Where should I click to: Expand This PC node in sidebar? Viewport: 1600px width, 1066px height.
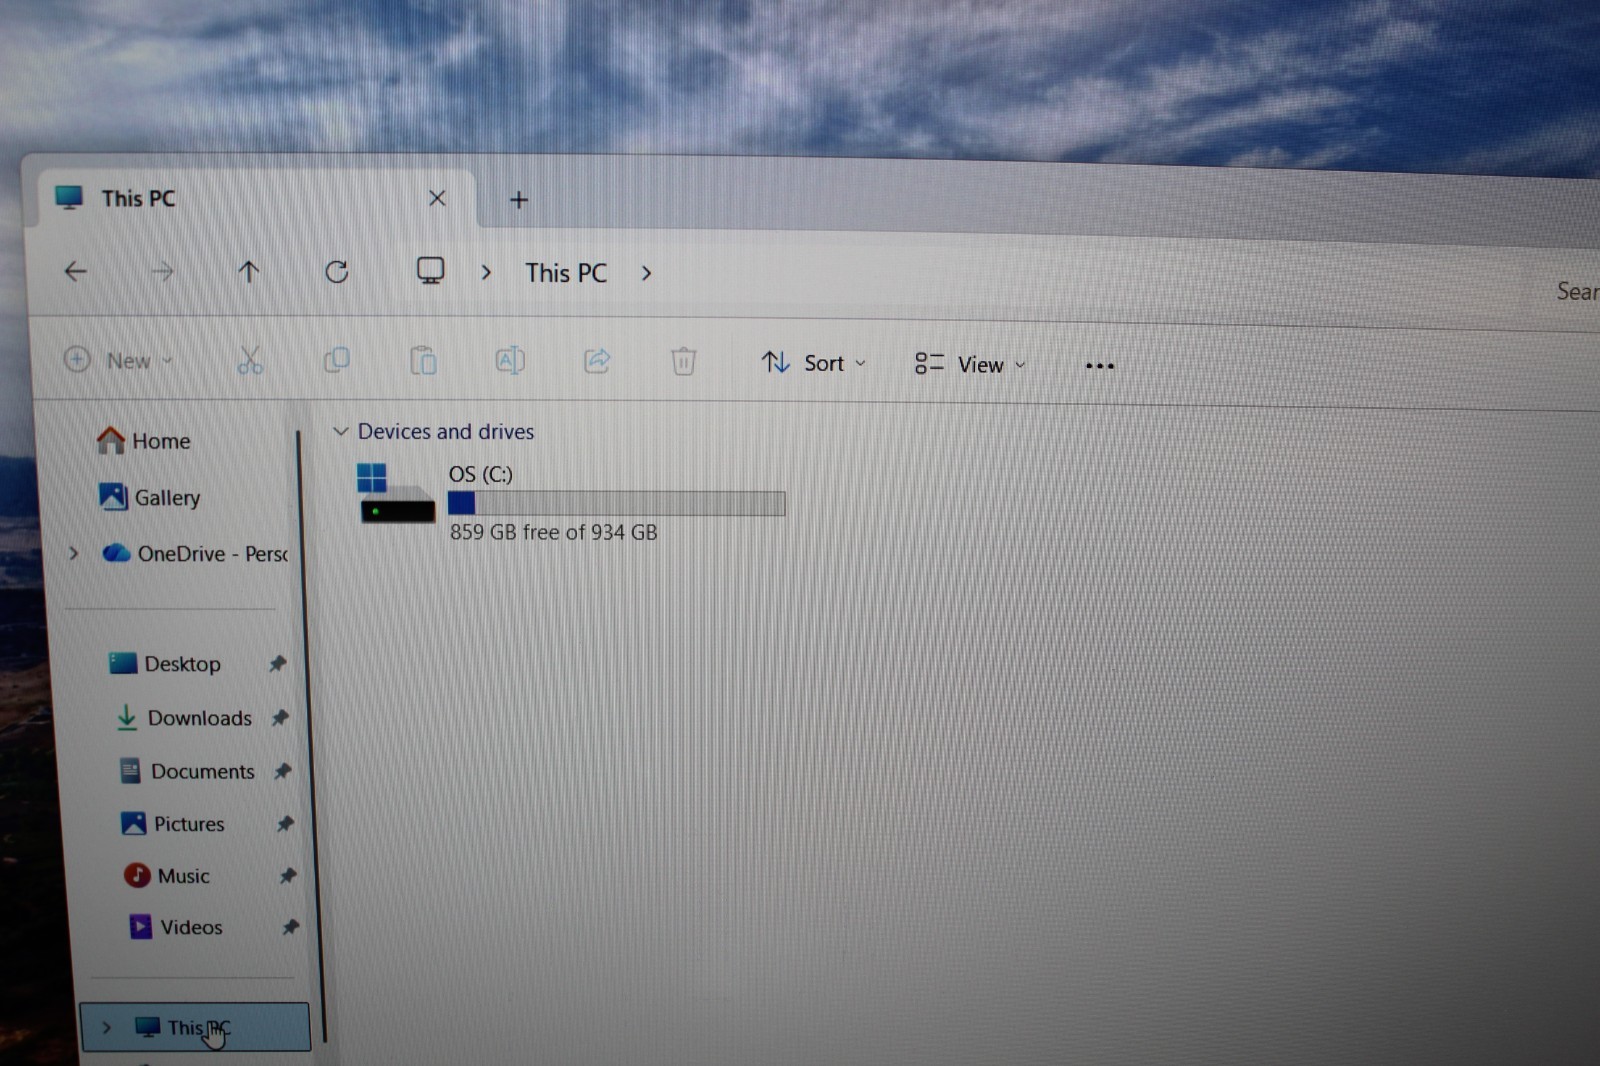(106, 1027)
